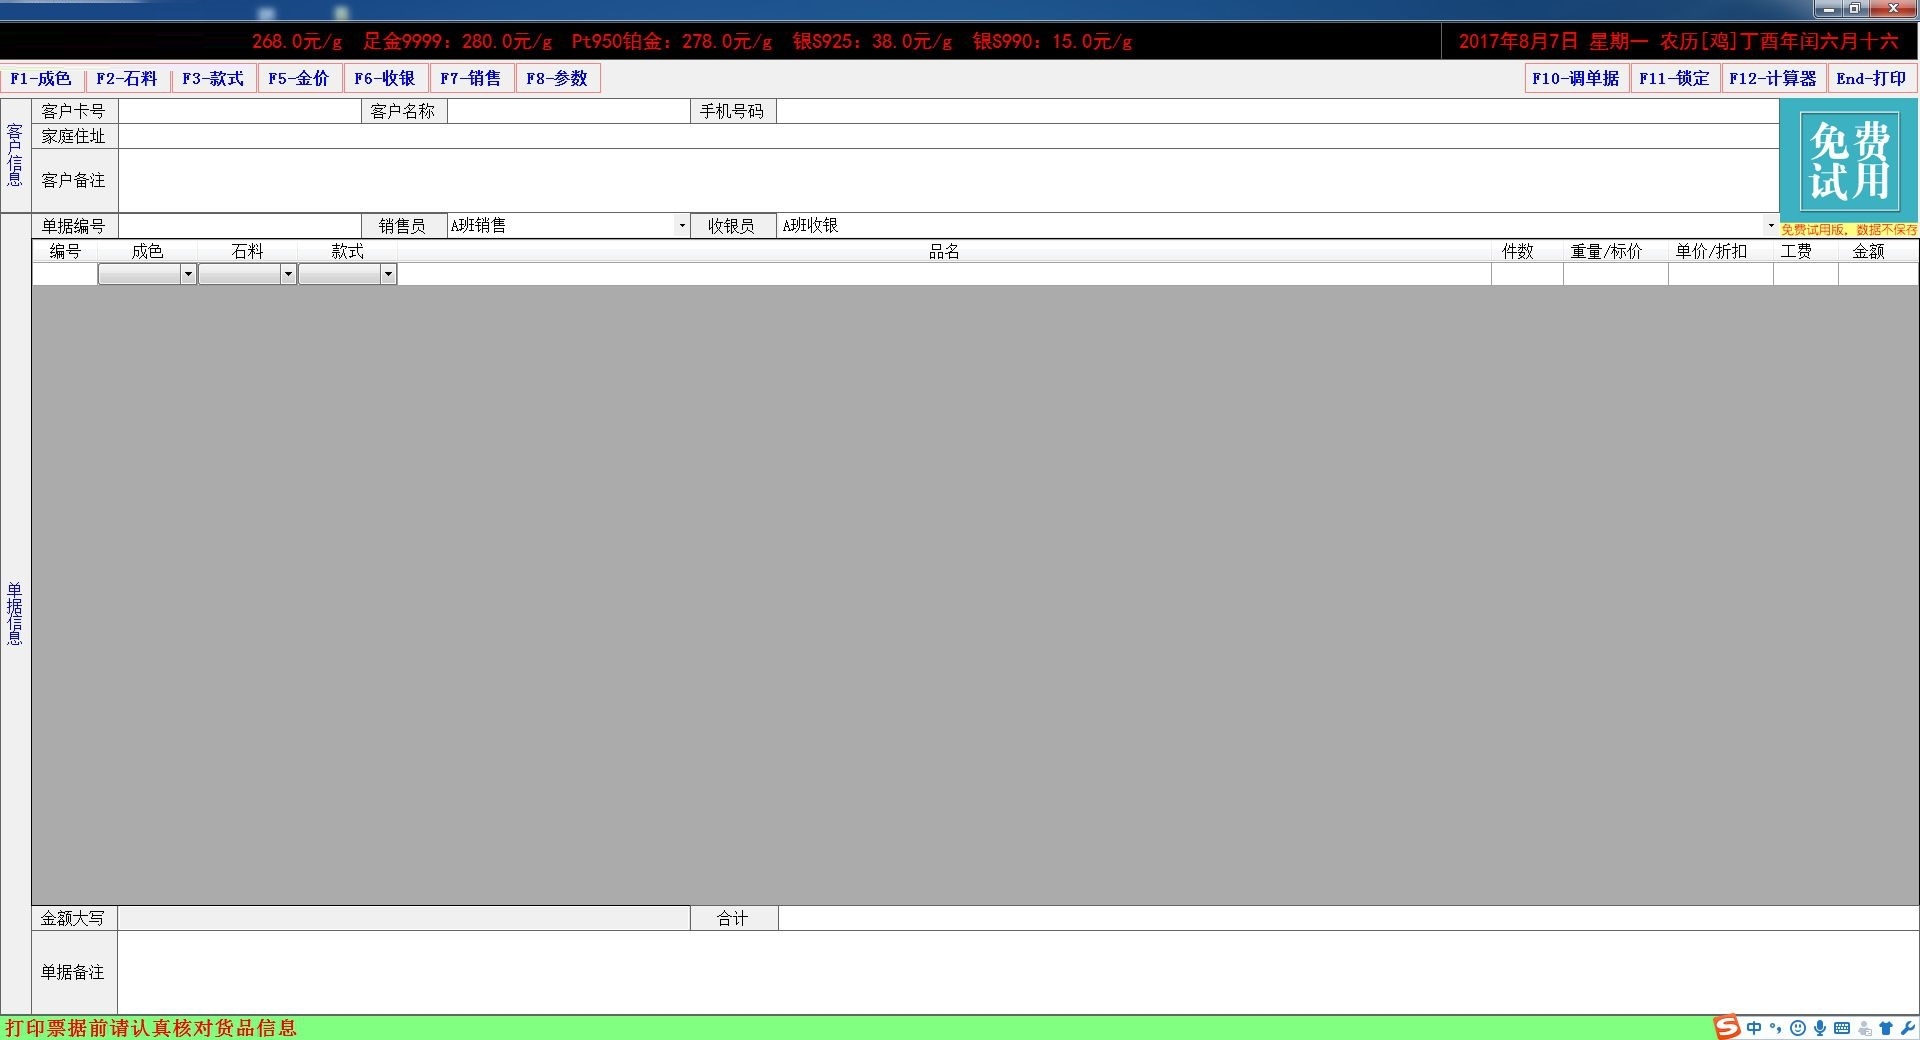Click the 免费试用版,数据不保存 notice
This screenshot has width=1920, height=1040.
pos(1849,230)
